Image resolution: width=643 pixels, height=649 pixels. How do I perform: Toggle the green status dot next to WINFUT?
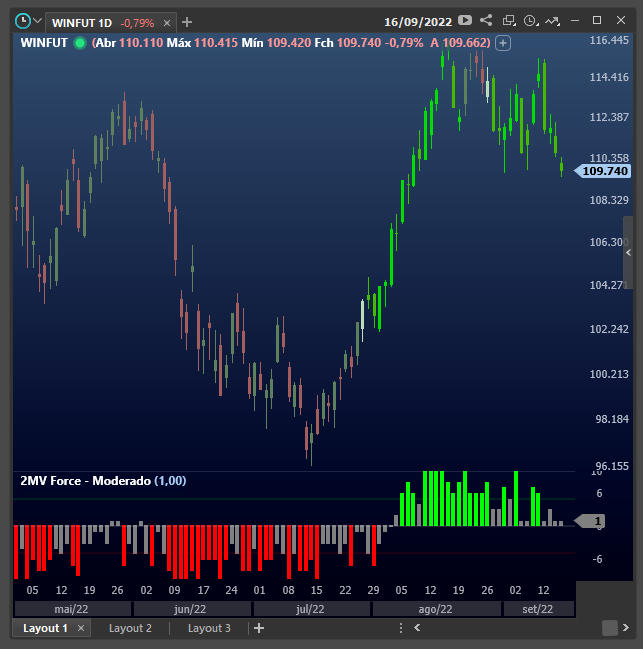[x=79, y=42]
